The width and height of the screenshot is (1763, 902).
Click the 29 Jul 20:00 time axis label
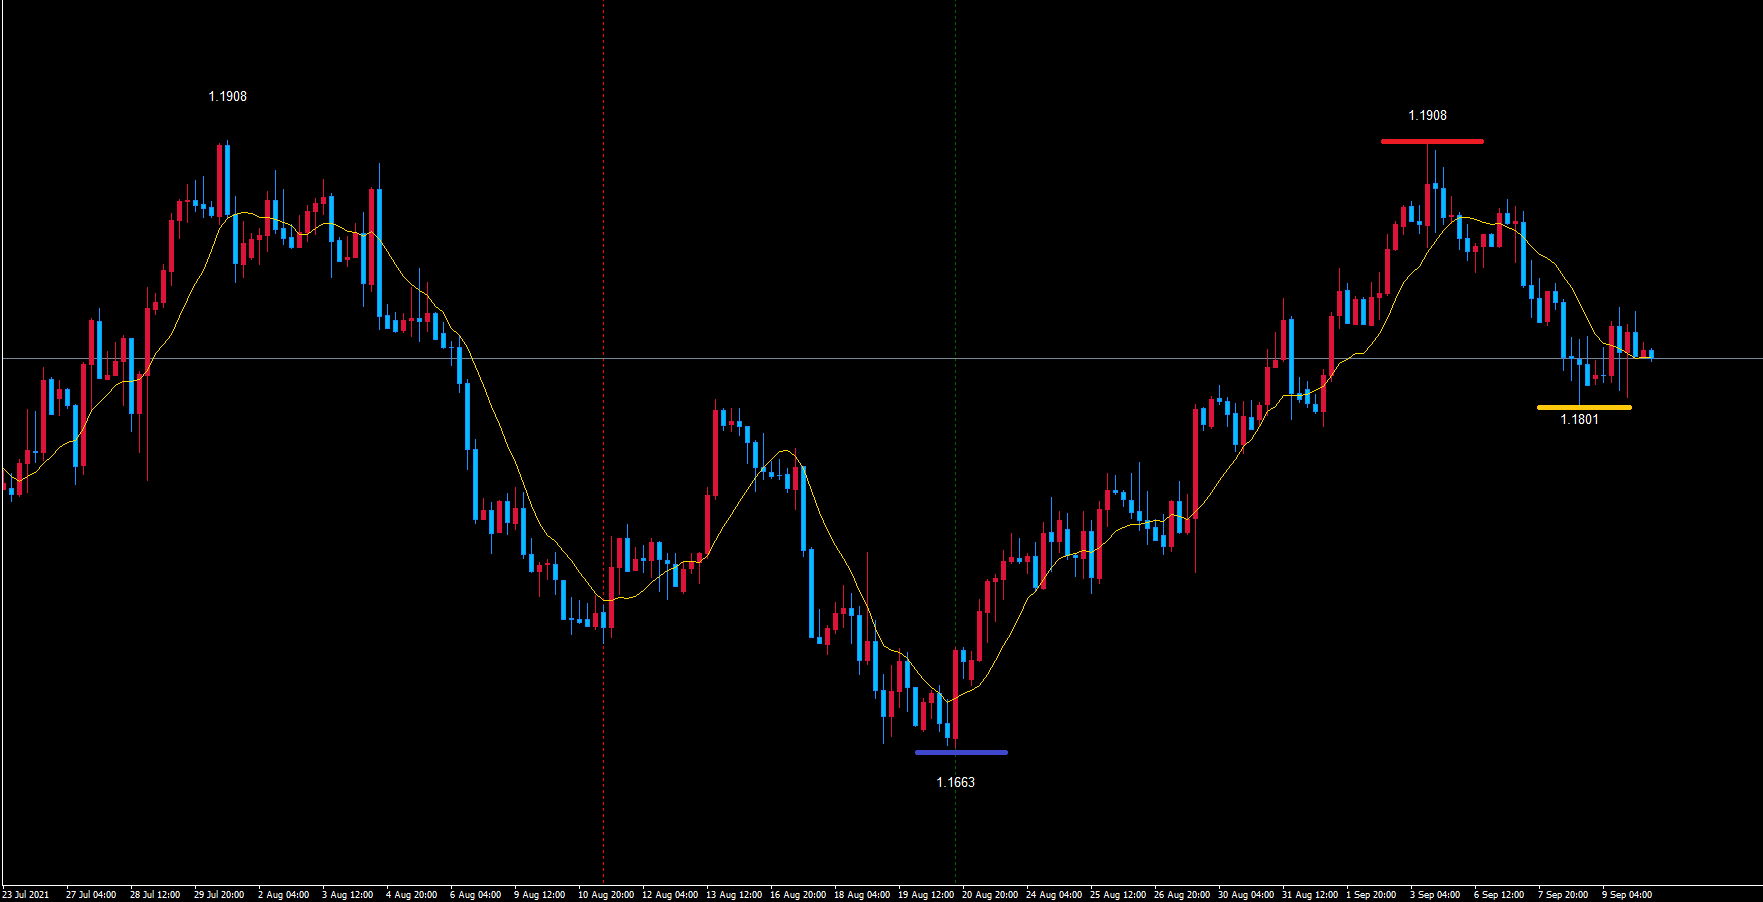point(219,894)
